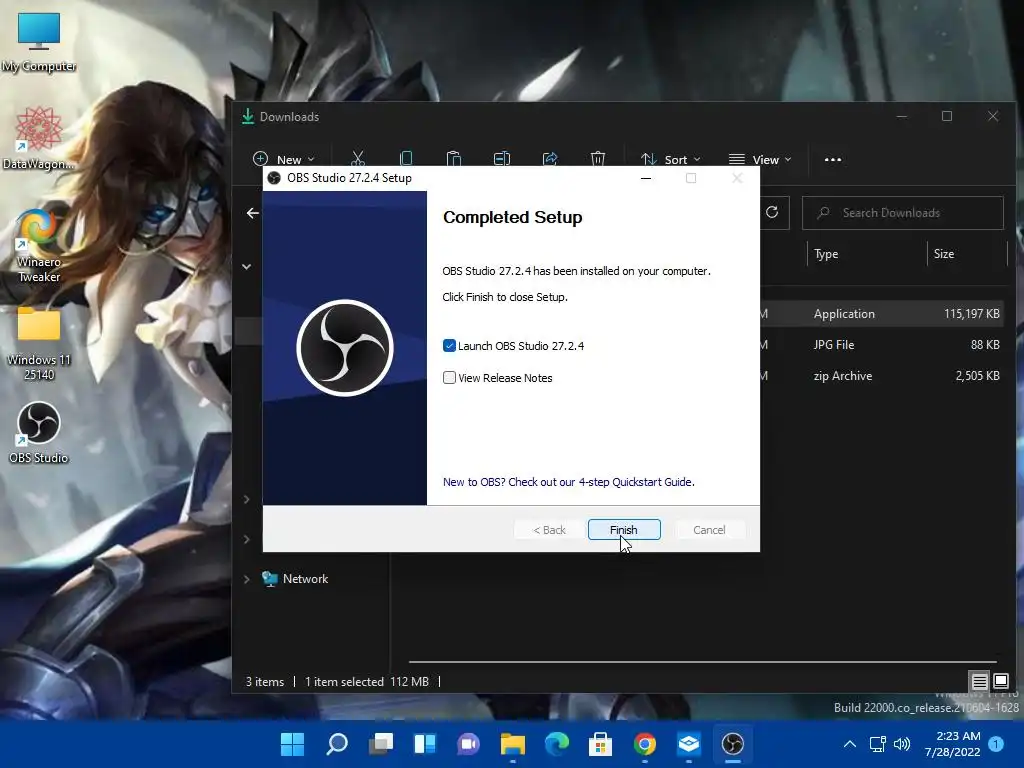Switch to details view icon in status bar

[x=979, y=682]
